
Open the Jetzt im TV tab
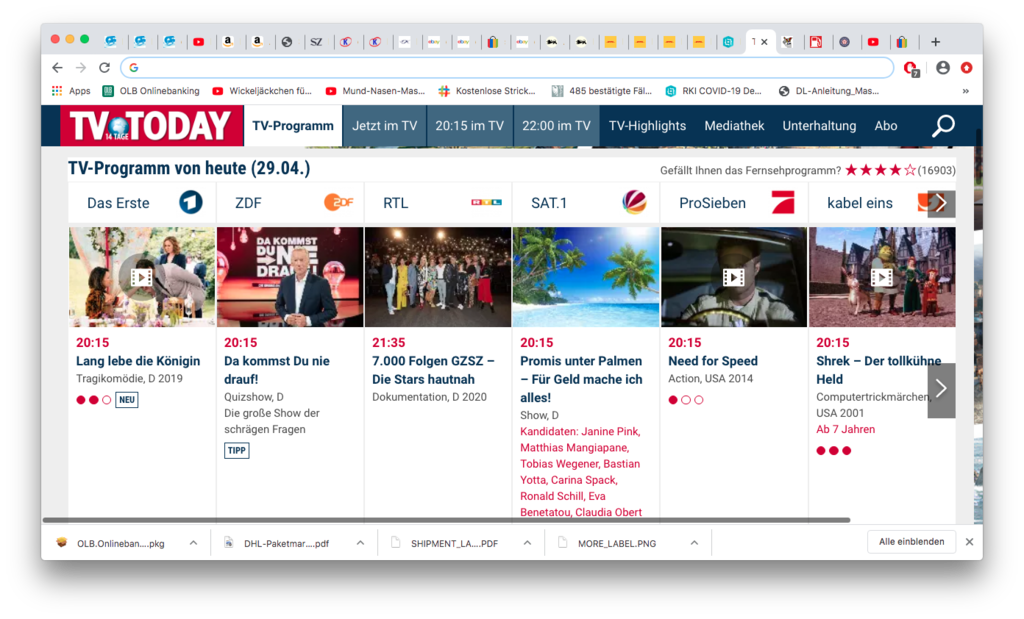(385, 125)
